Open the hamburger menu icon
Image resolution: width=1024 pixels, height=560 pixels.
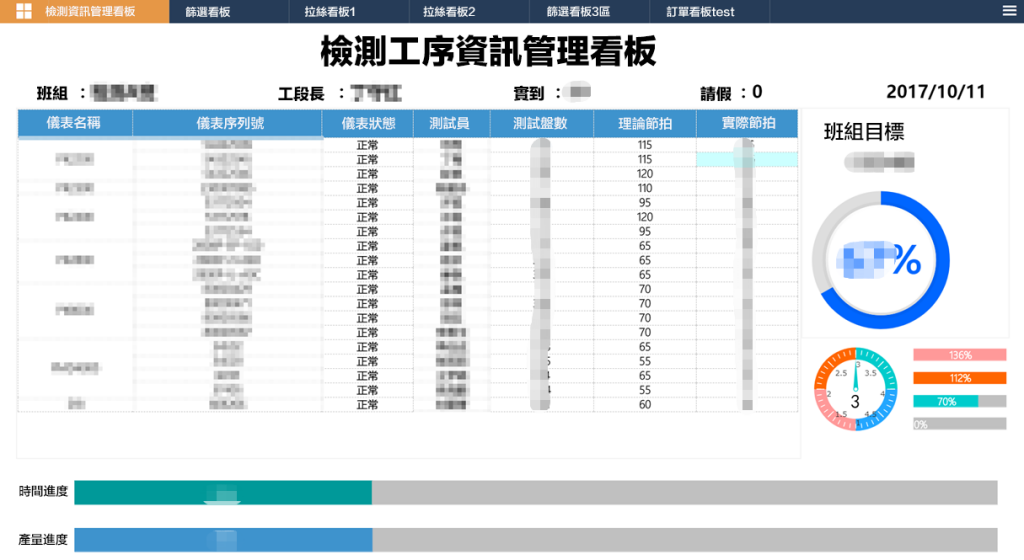click(1010, 10)
